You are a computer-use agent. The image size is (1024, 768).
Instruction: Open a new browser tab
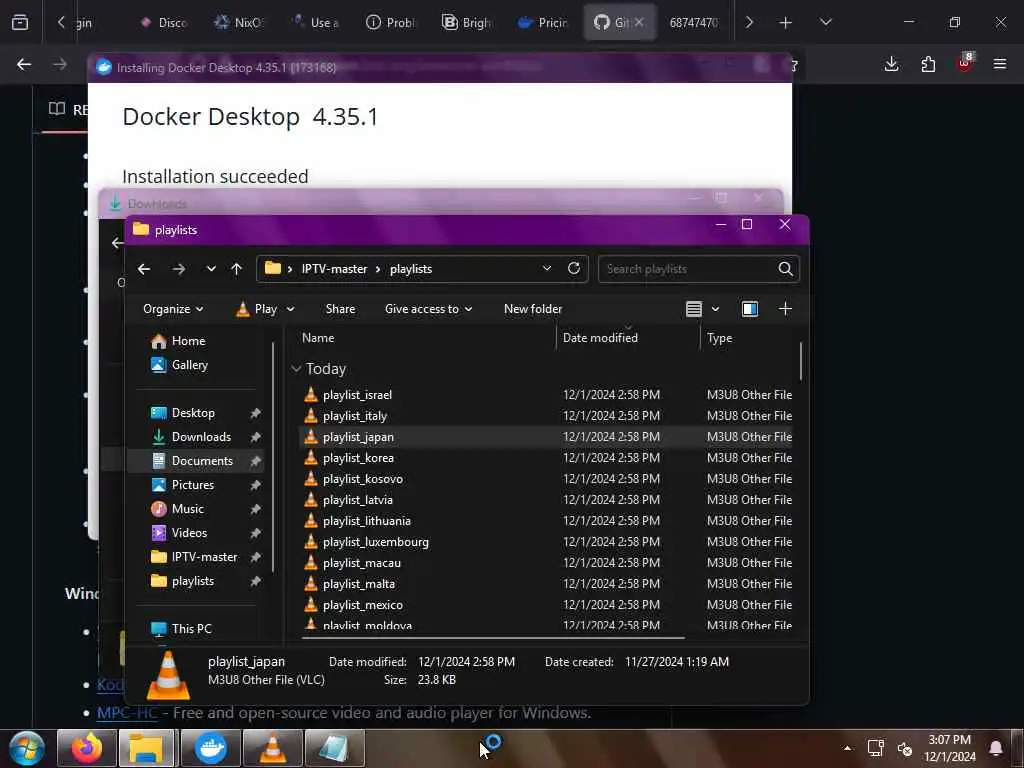785,22
